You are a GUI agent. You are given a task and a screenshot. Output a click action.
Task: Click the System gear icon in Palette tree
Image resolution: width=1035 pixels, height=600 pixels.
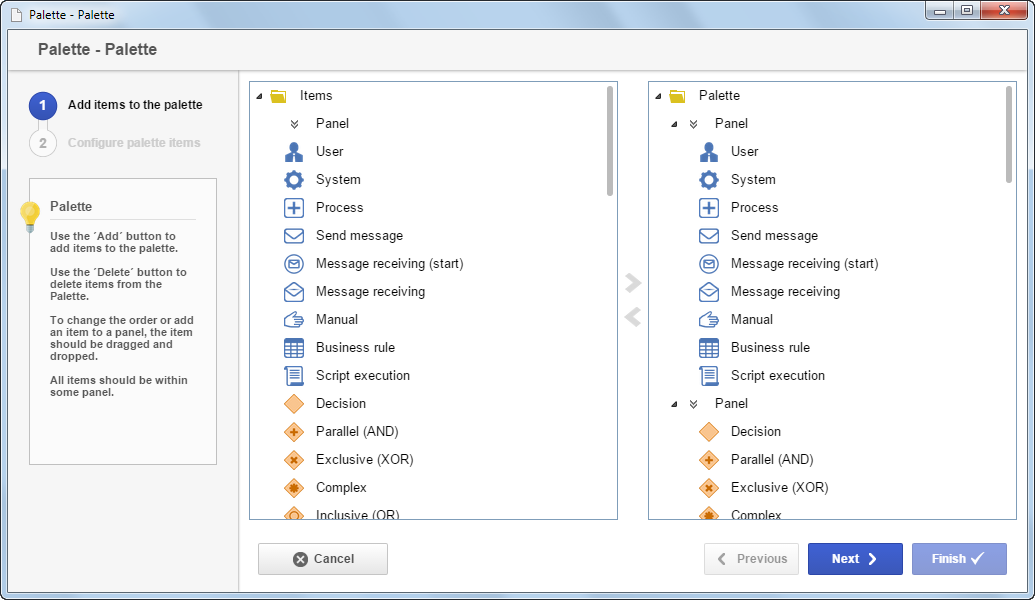709,180
